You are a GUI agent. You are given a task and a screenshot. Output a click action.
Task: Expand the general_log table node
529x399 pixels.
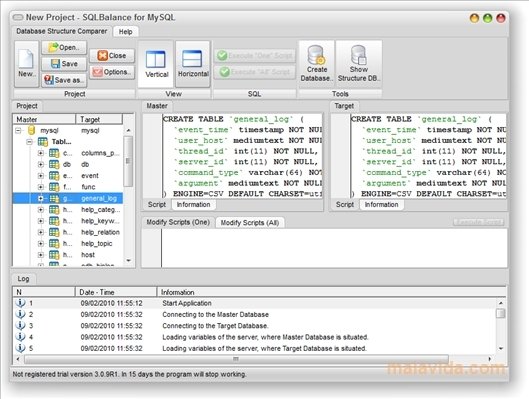[x=40, y=198]
